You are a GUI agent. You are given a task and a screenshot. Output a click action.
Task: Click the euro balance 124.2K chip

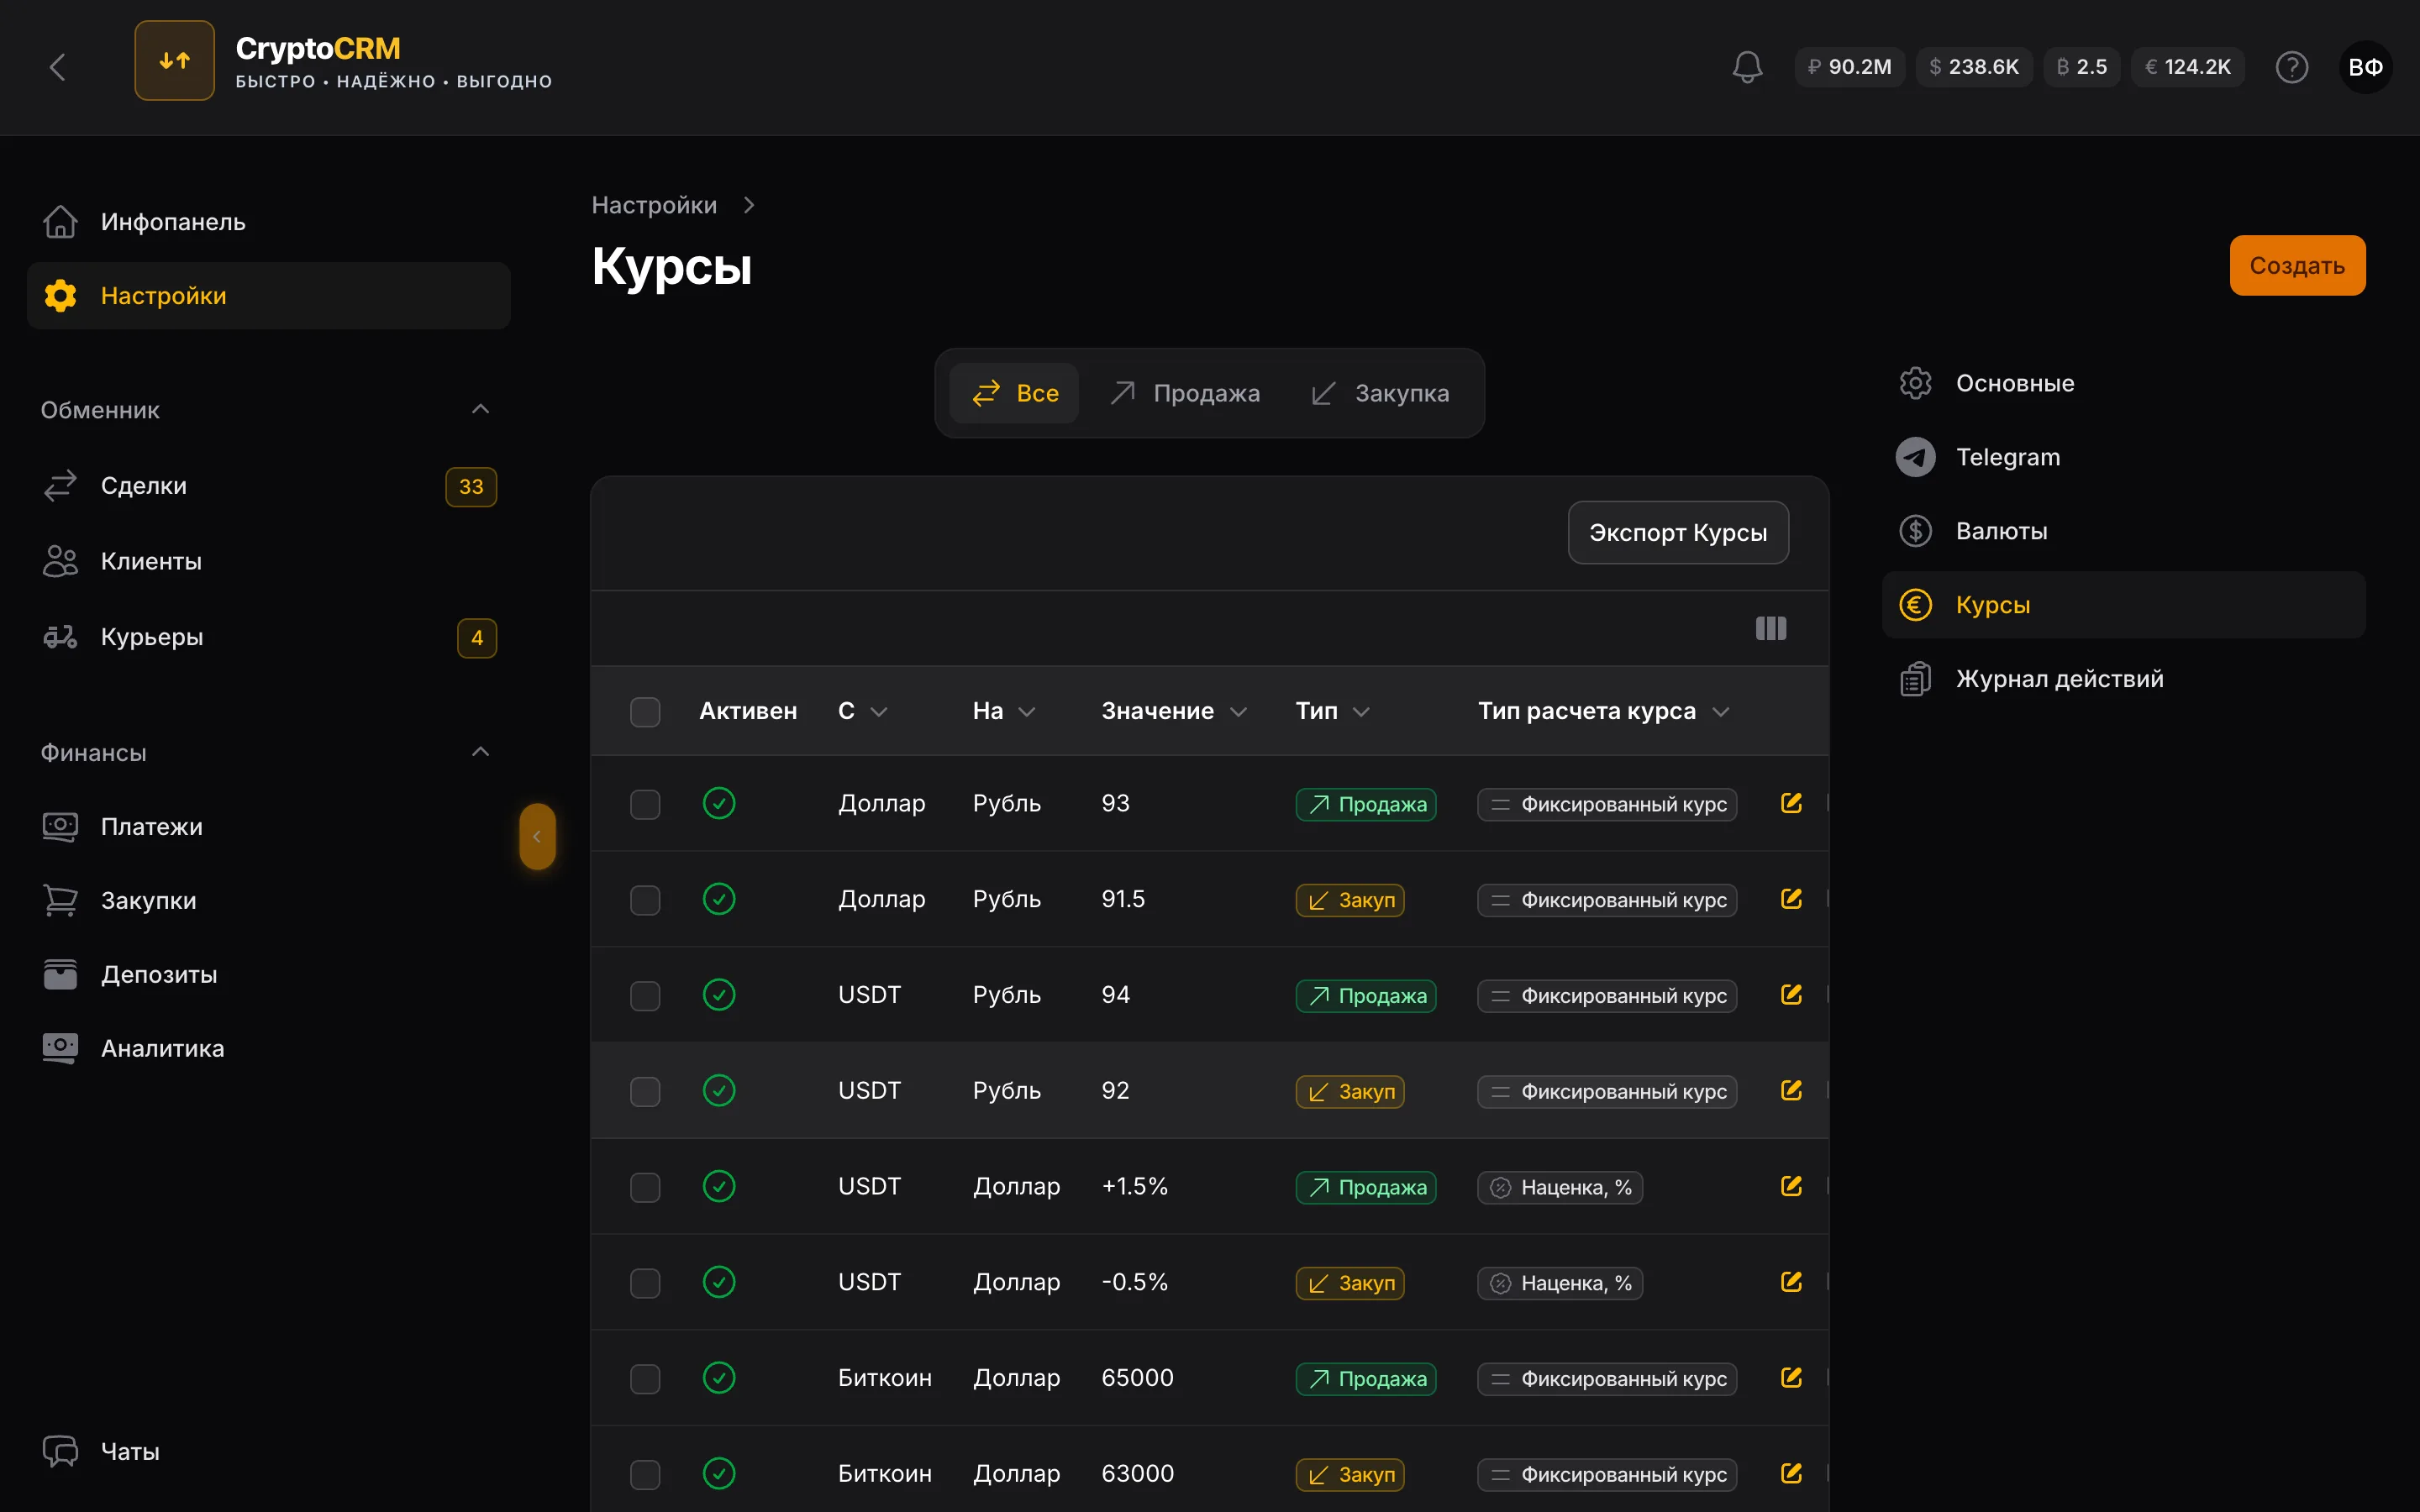pos(2187,67)
